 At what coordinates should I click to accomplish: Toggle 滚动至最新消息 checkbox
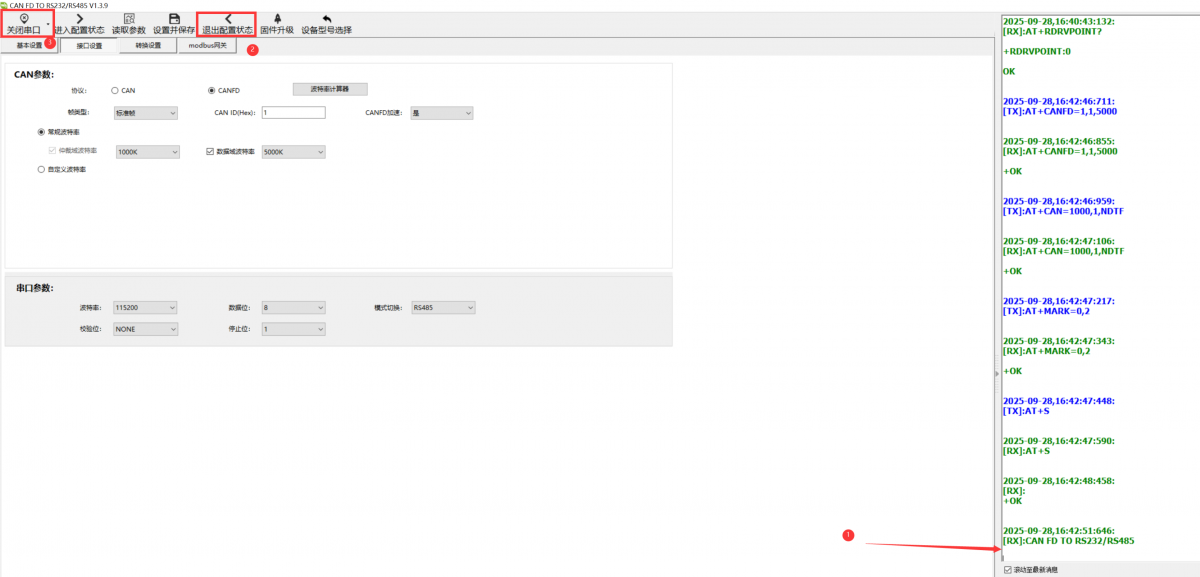pyautogui.click(x=1008, y=570)
